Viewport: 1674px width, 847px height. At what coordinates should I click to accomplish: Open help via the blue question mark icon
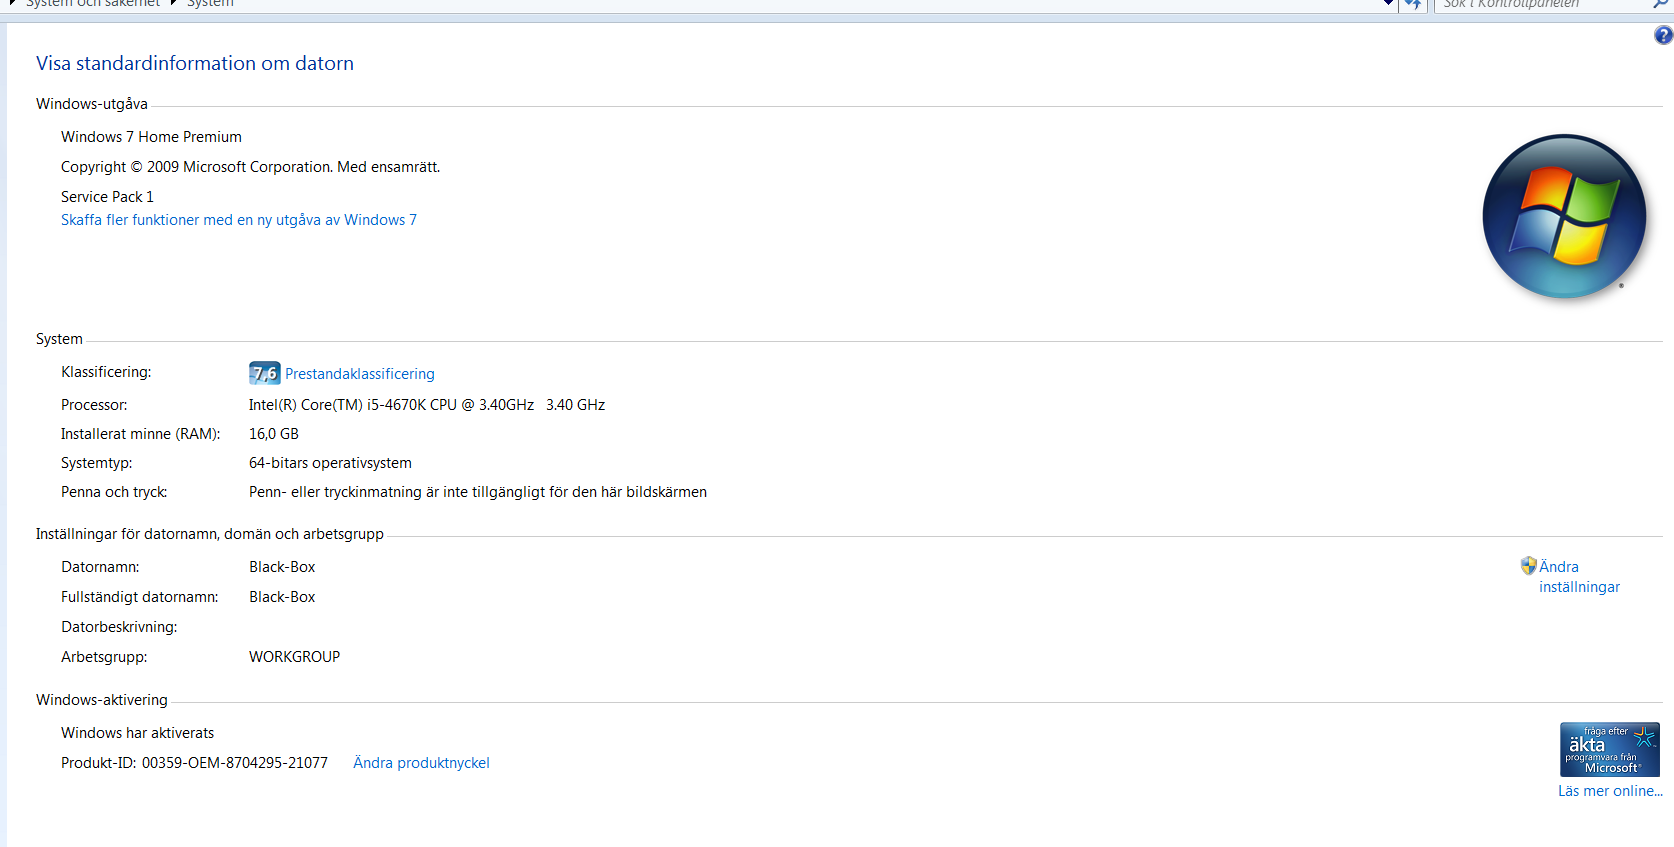point(1663,36)
